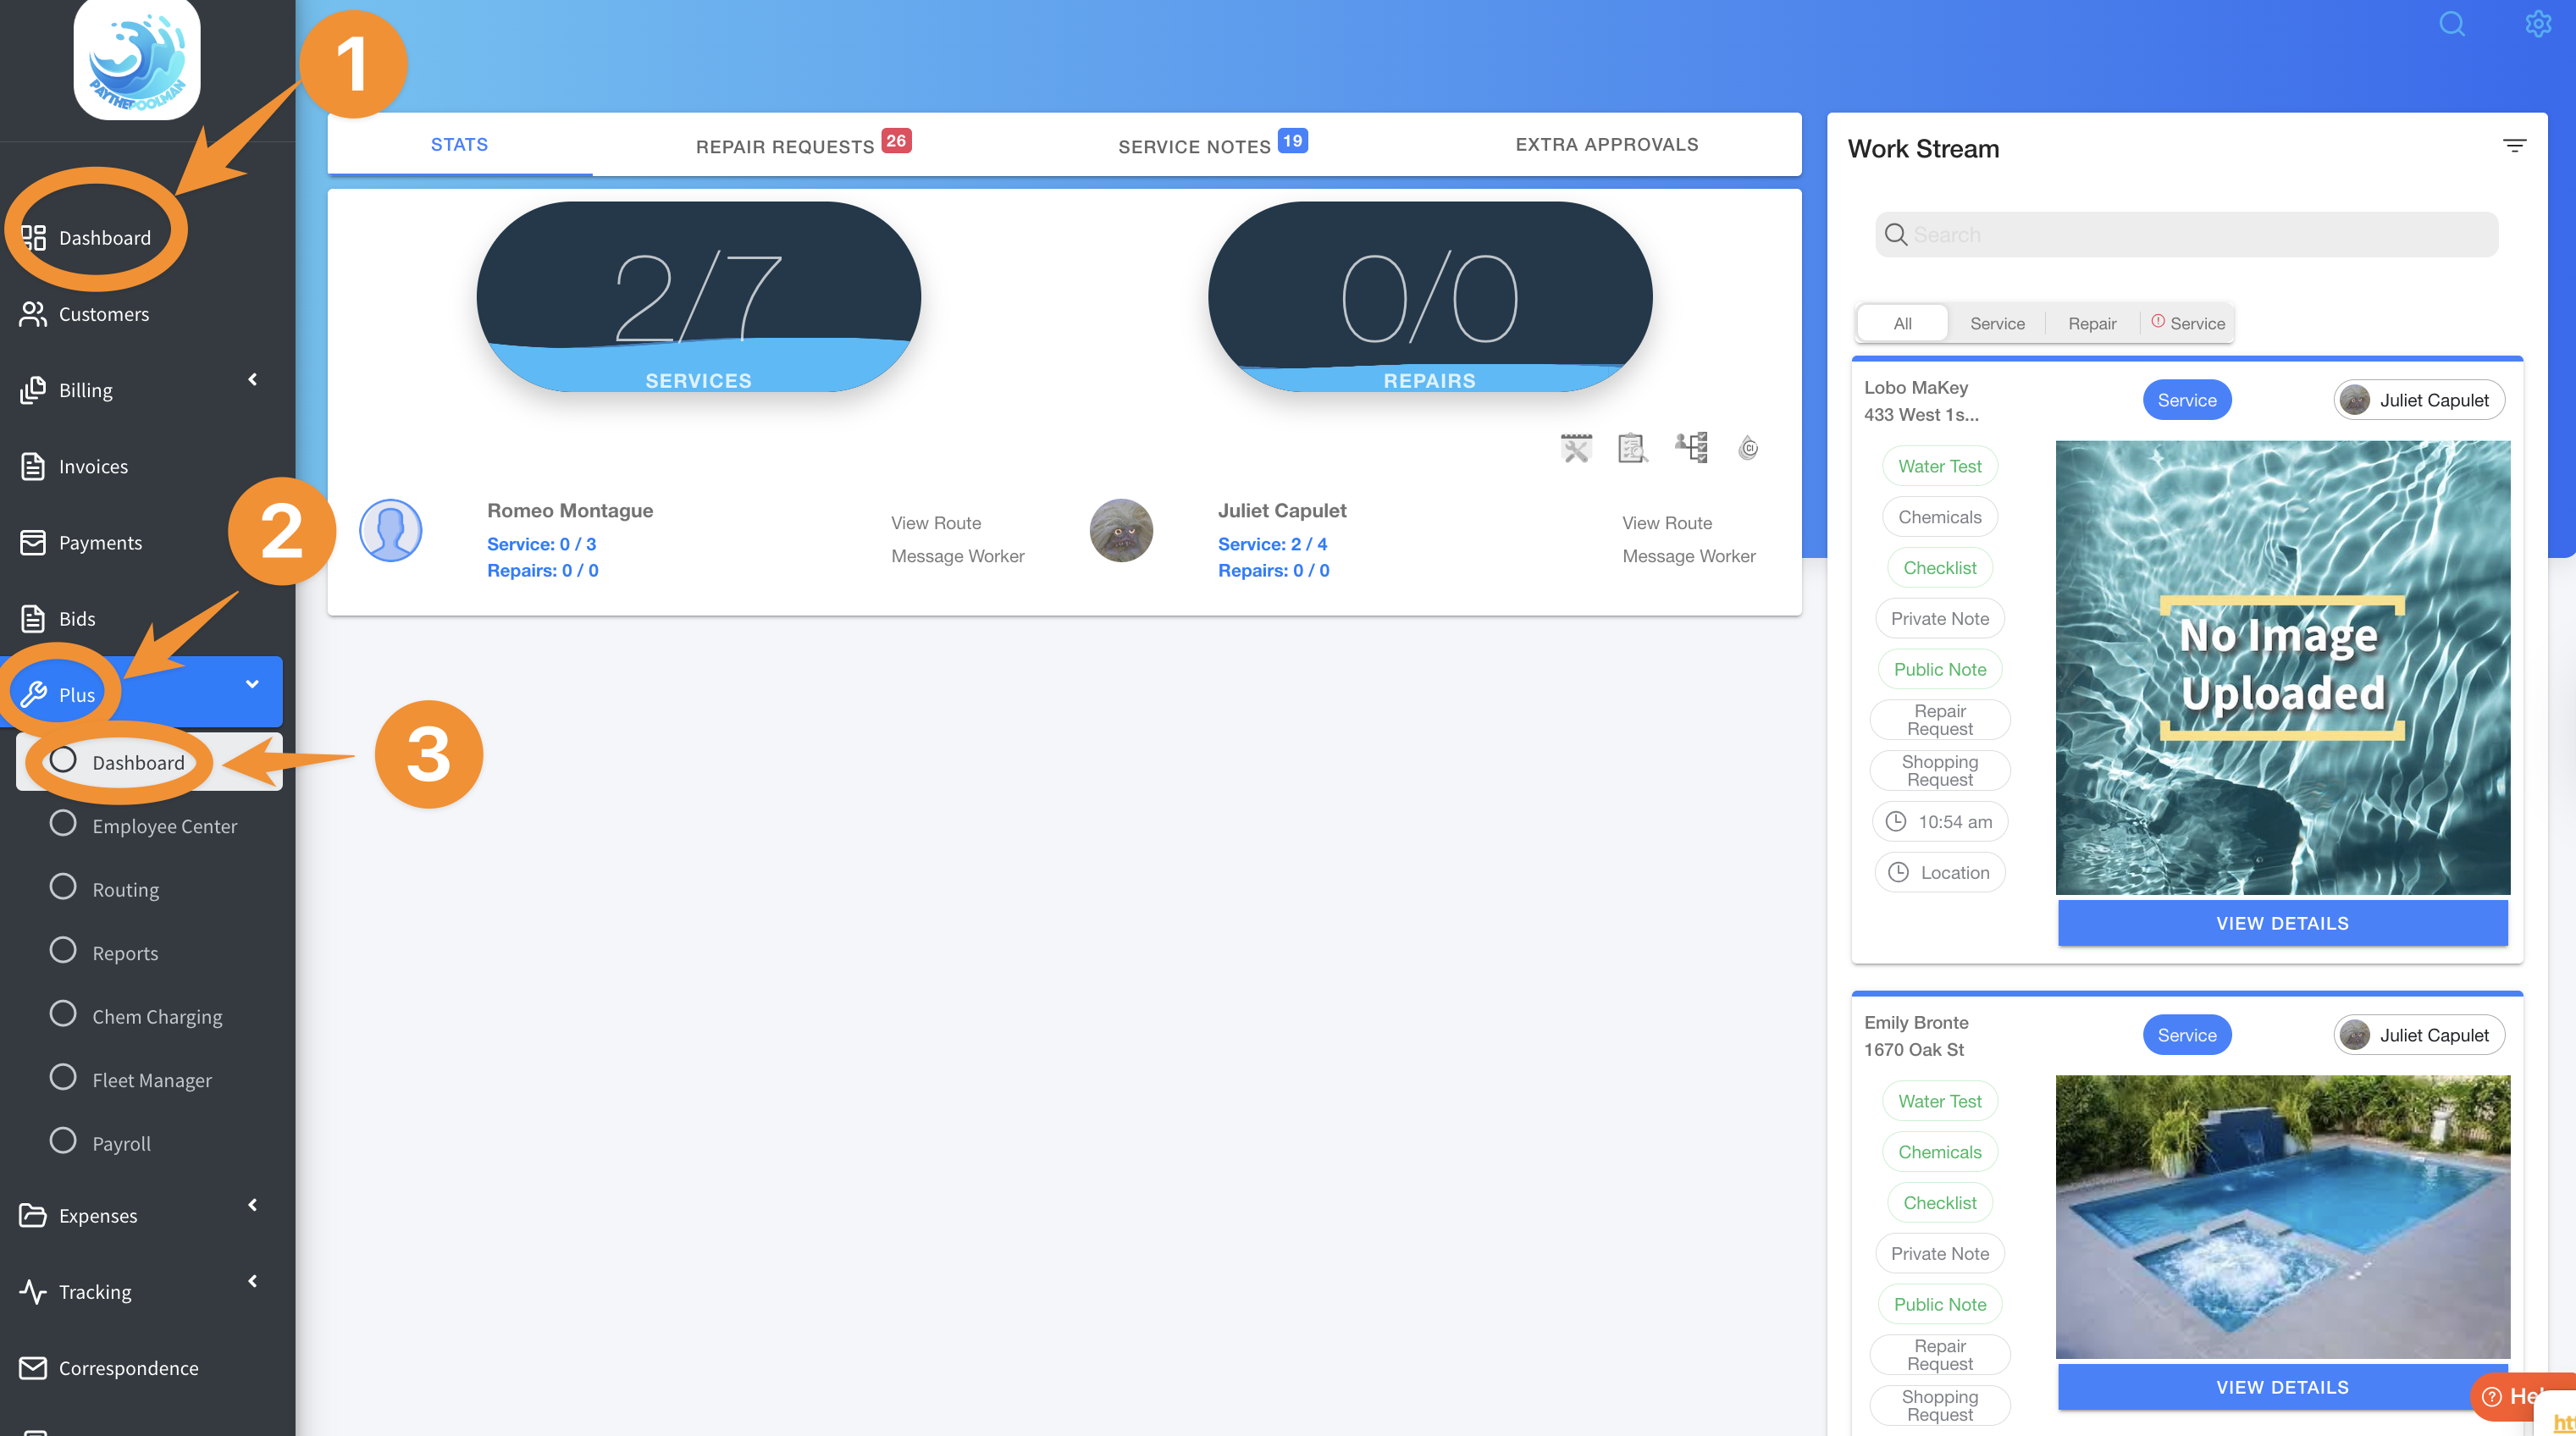Expand the Expenses sidebar section

pyautogui.click(x=253, y=1205)
